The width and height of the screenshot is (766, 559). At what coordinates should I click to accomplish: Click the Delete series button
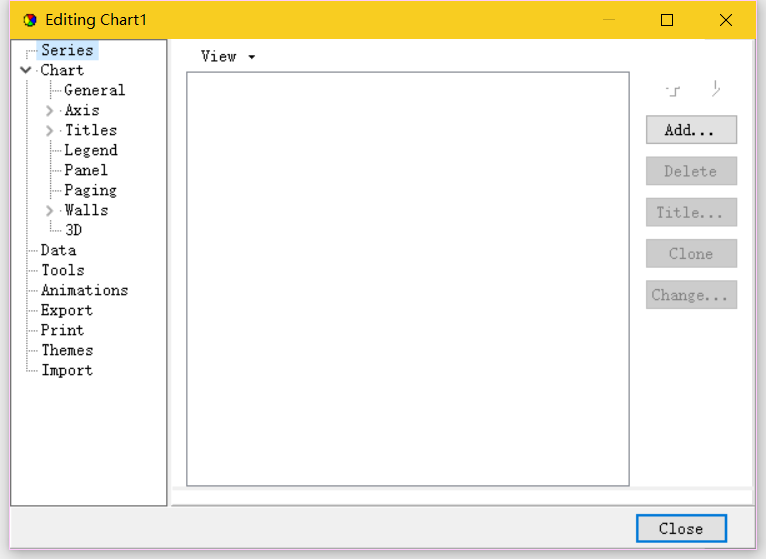pos(691,171)
